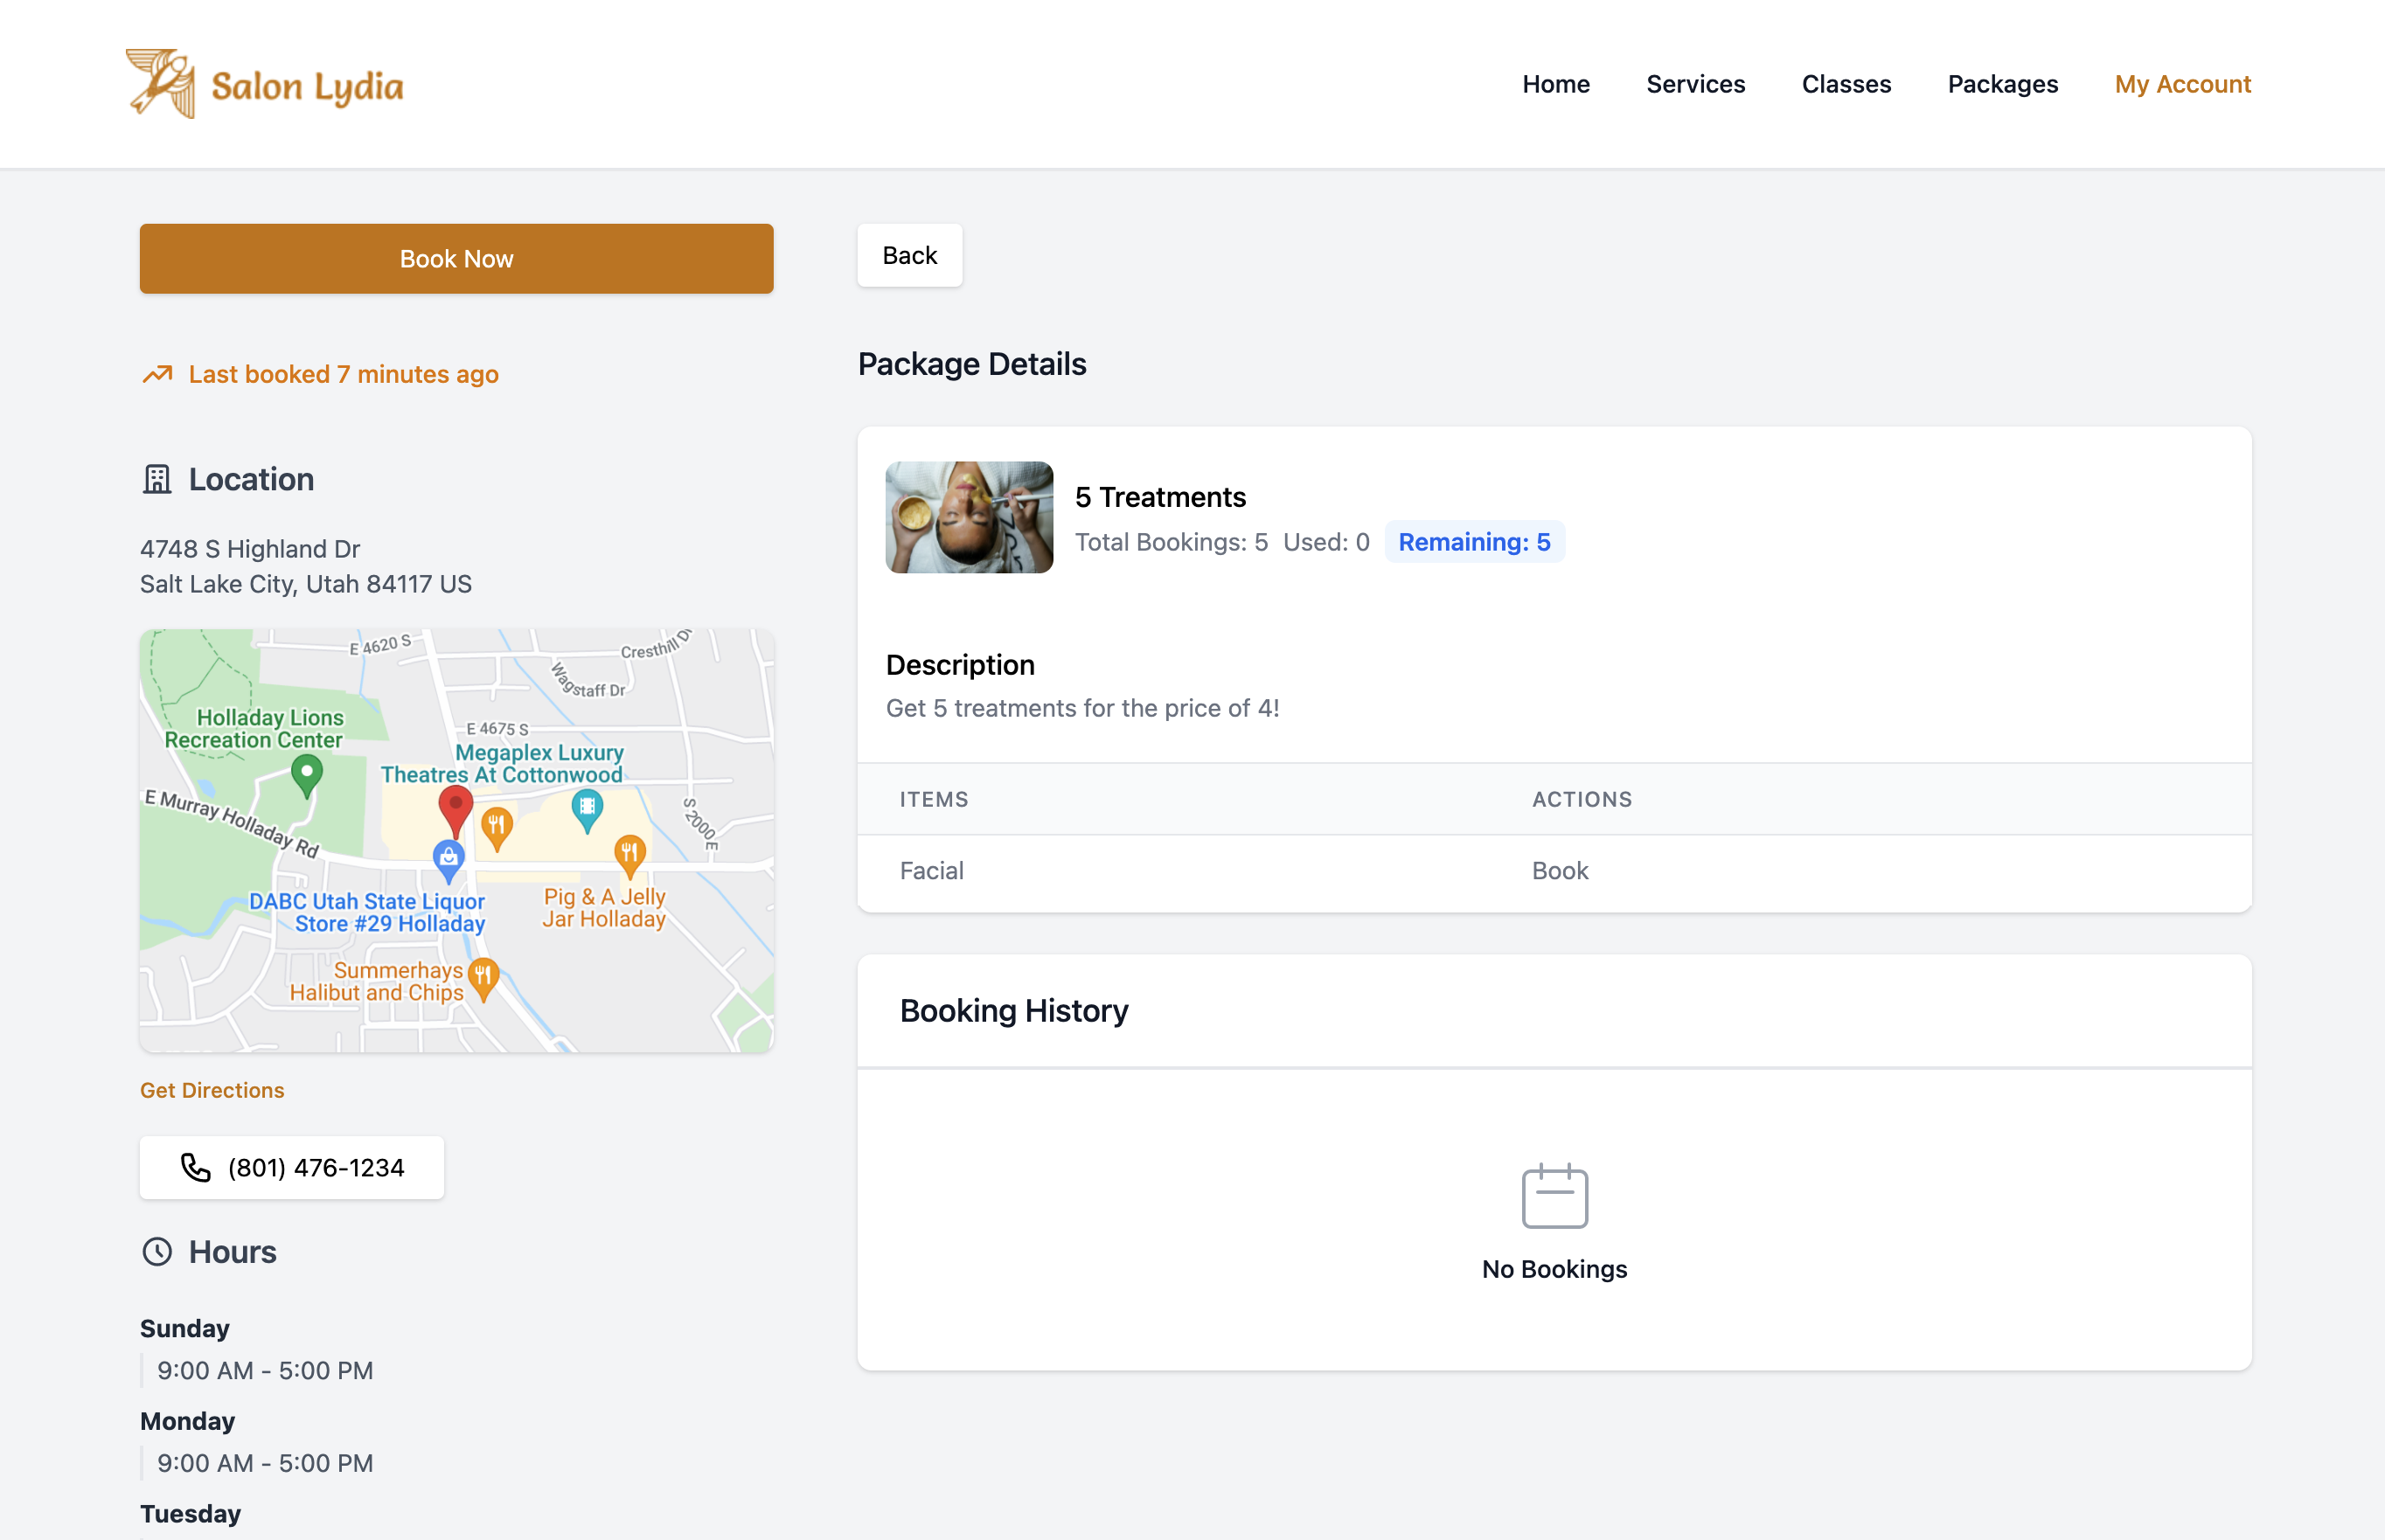Click the green Holladay Lions Recreation Center marker
This screenshot has height=1540, width=2385.
306,773
